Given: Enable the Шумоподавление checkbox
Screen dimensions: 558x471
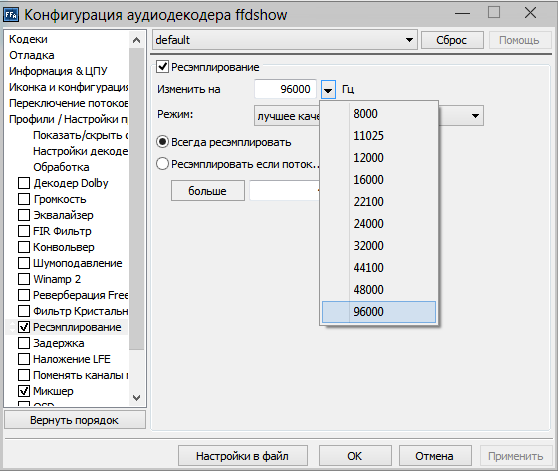Looking at the screenshot, I should pos(24,263).
